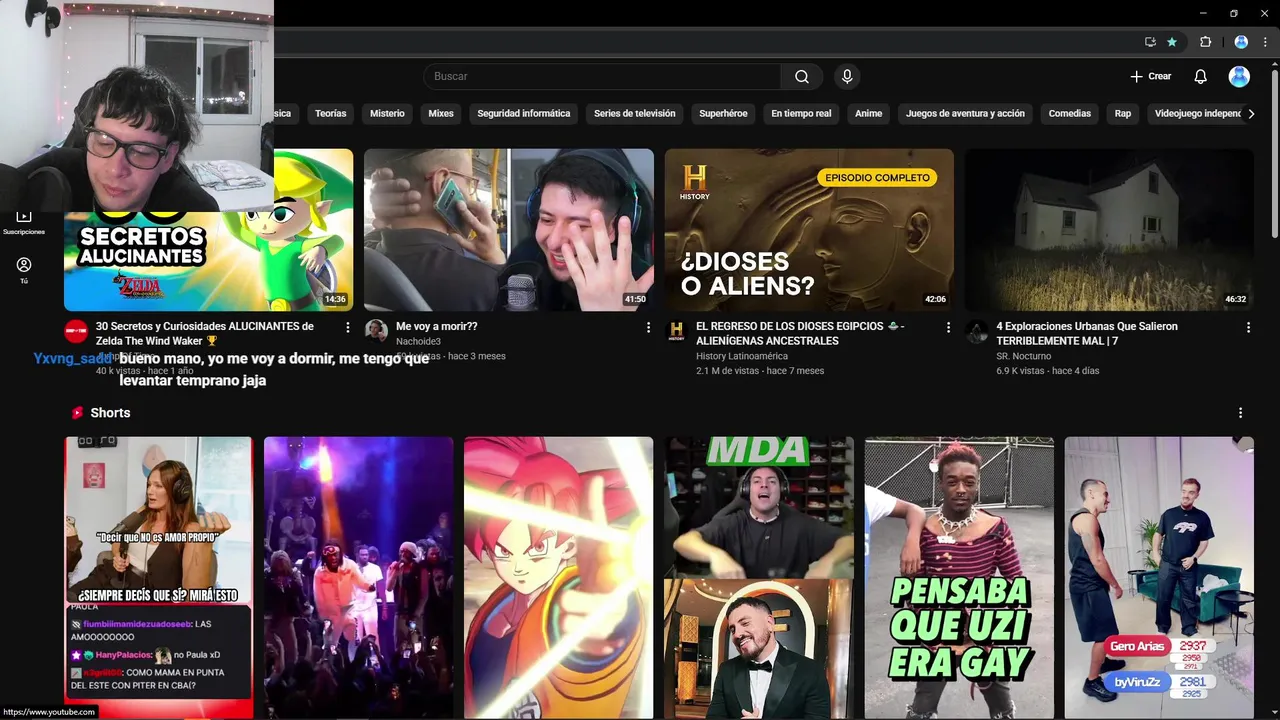Open the Goku anime short
The image size is (1280, 720).
coord(558,578)
